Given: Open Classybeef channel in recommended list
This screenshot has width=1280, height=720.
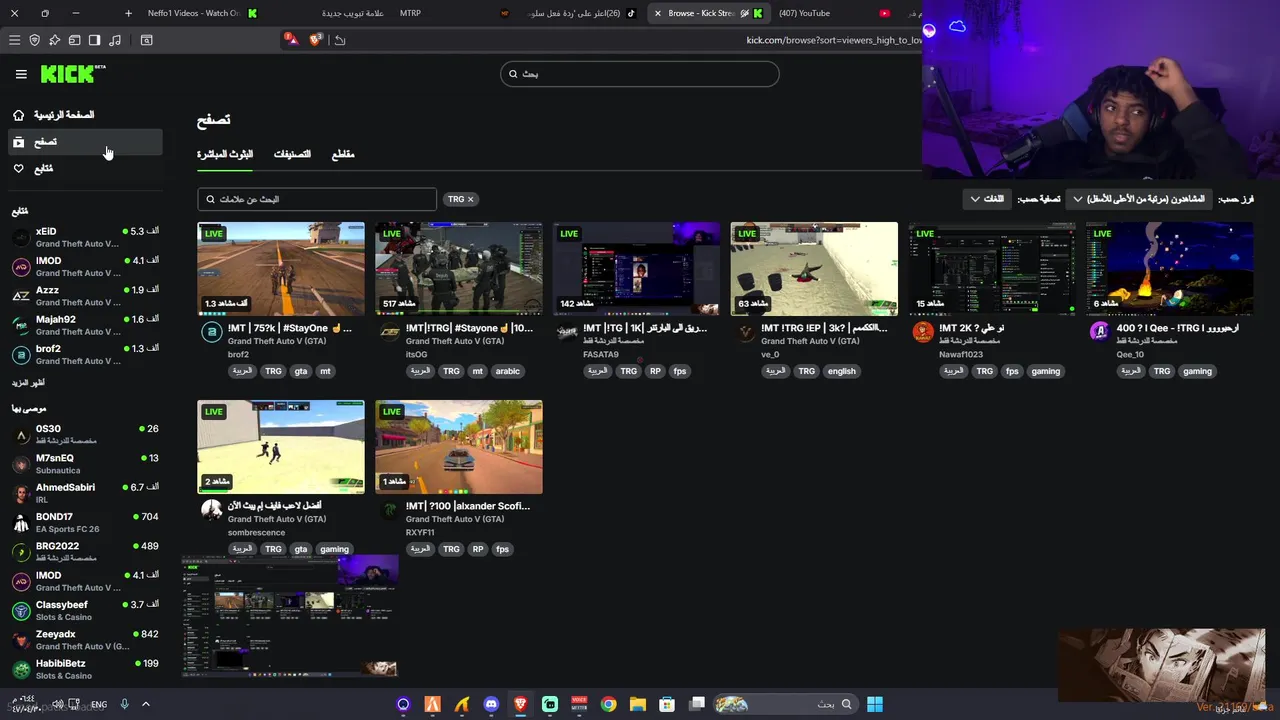Looking at the screenshot, I should click(x=85, y=610).
